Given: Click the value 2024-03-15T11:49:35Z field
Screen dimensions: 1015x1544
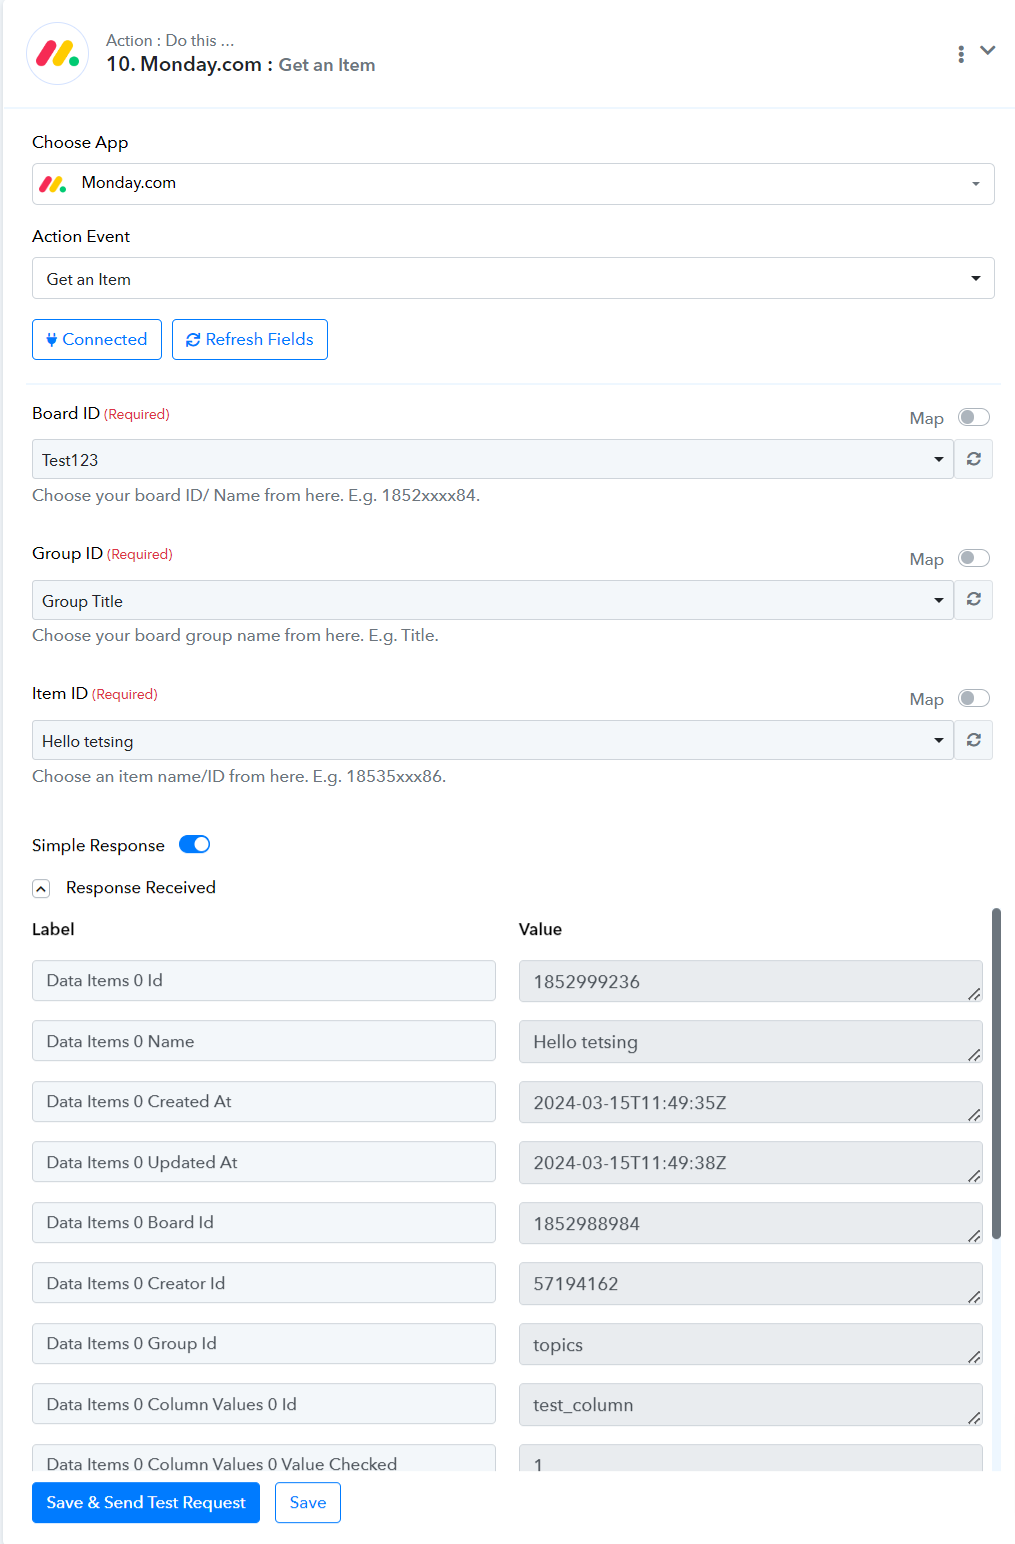Looking at the screenshot, I should 751,1102.
